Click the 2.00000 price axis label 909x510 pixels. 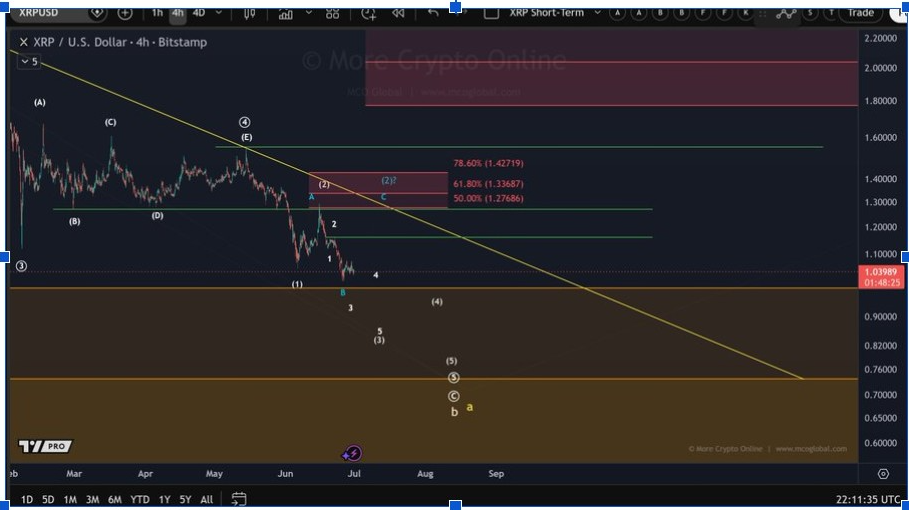[x=881, y=68]
